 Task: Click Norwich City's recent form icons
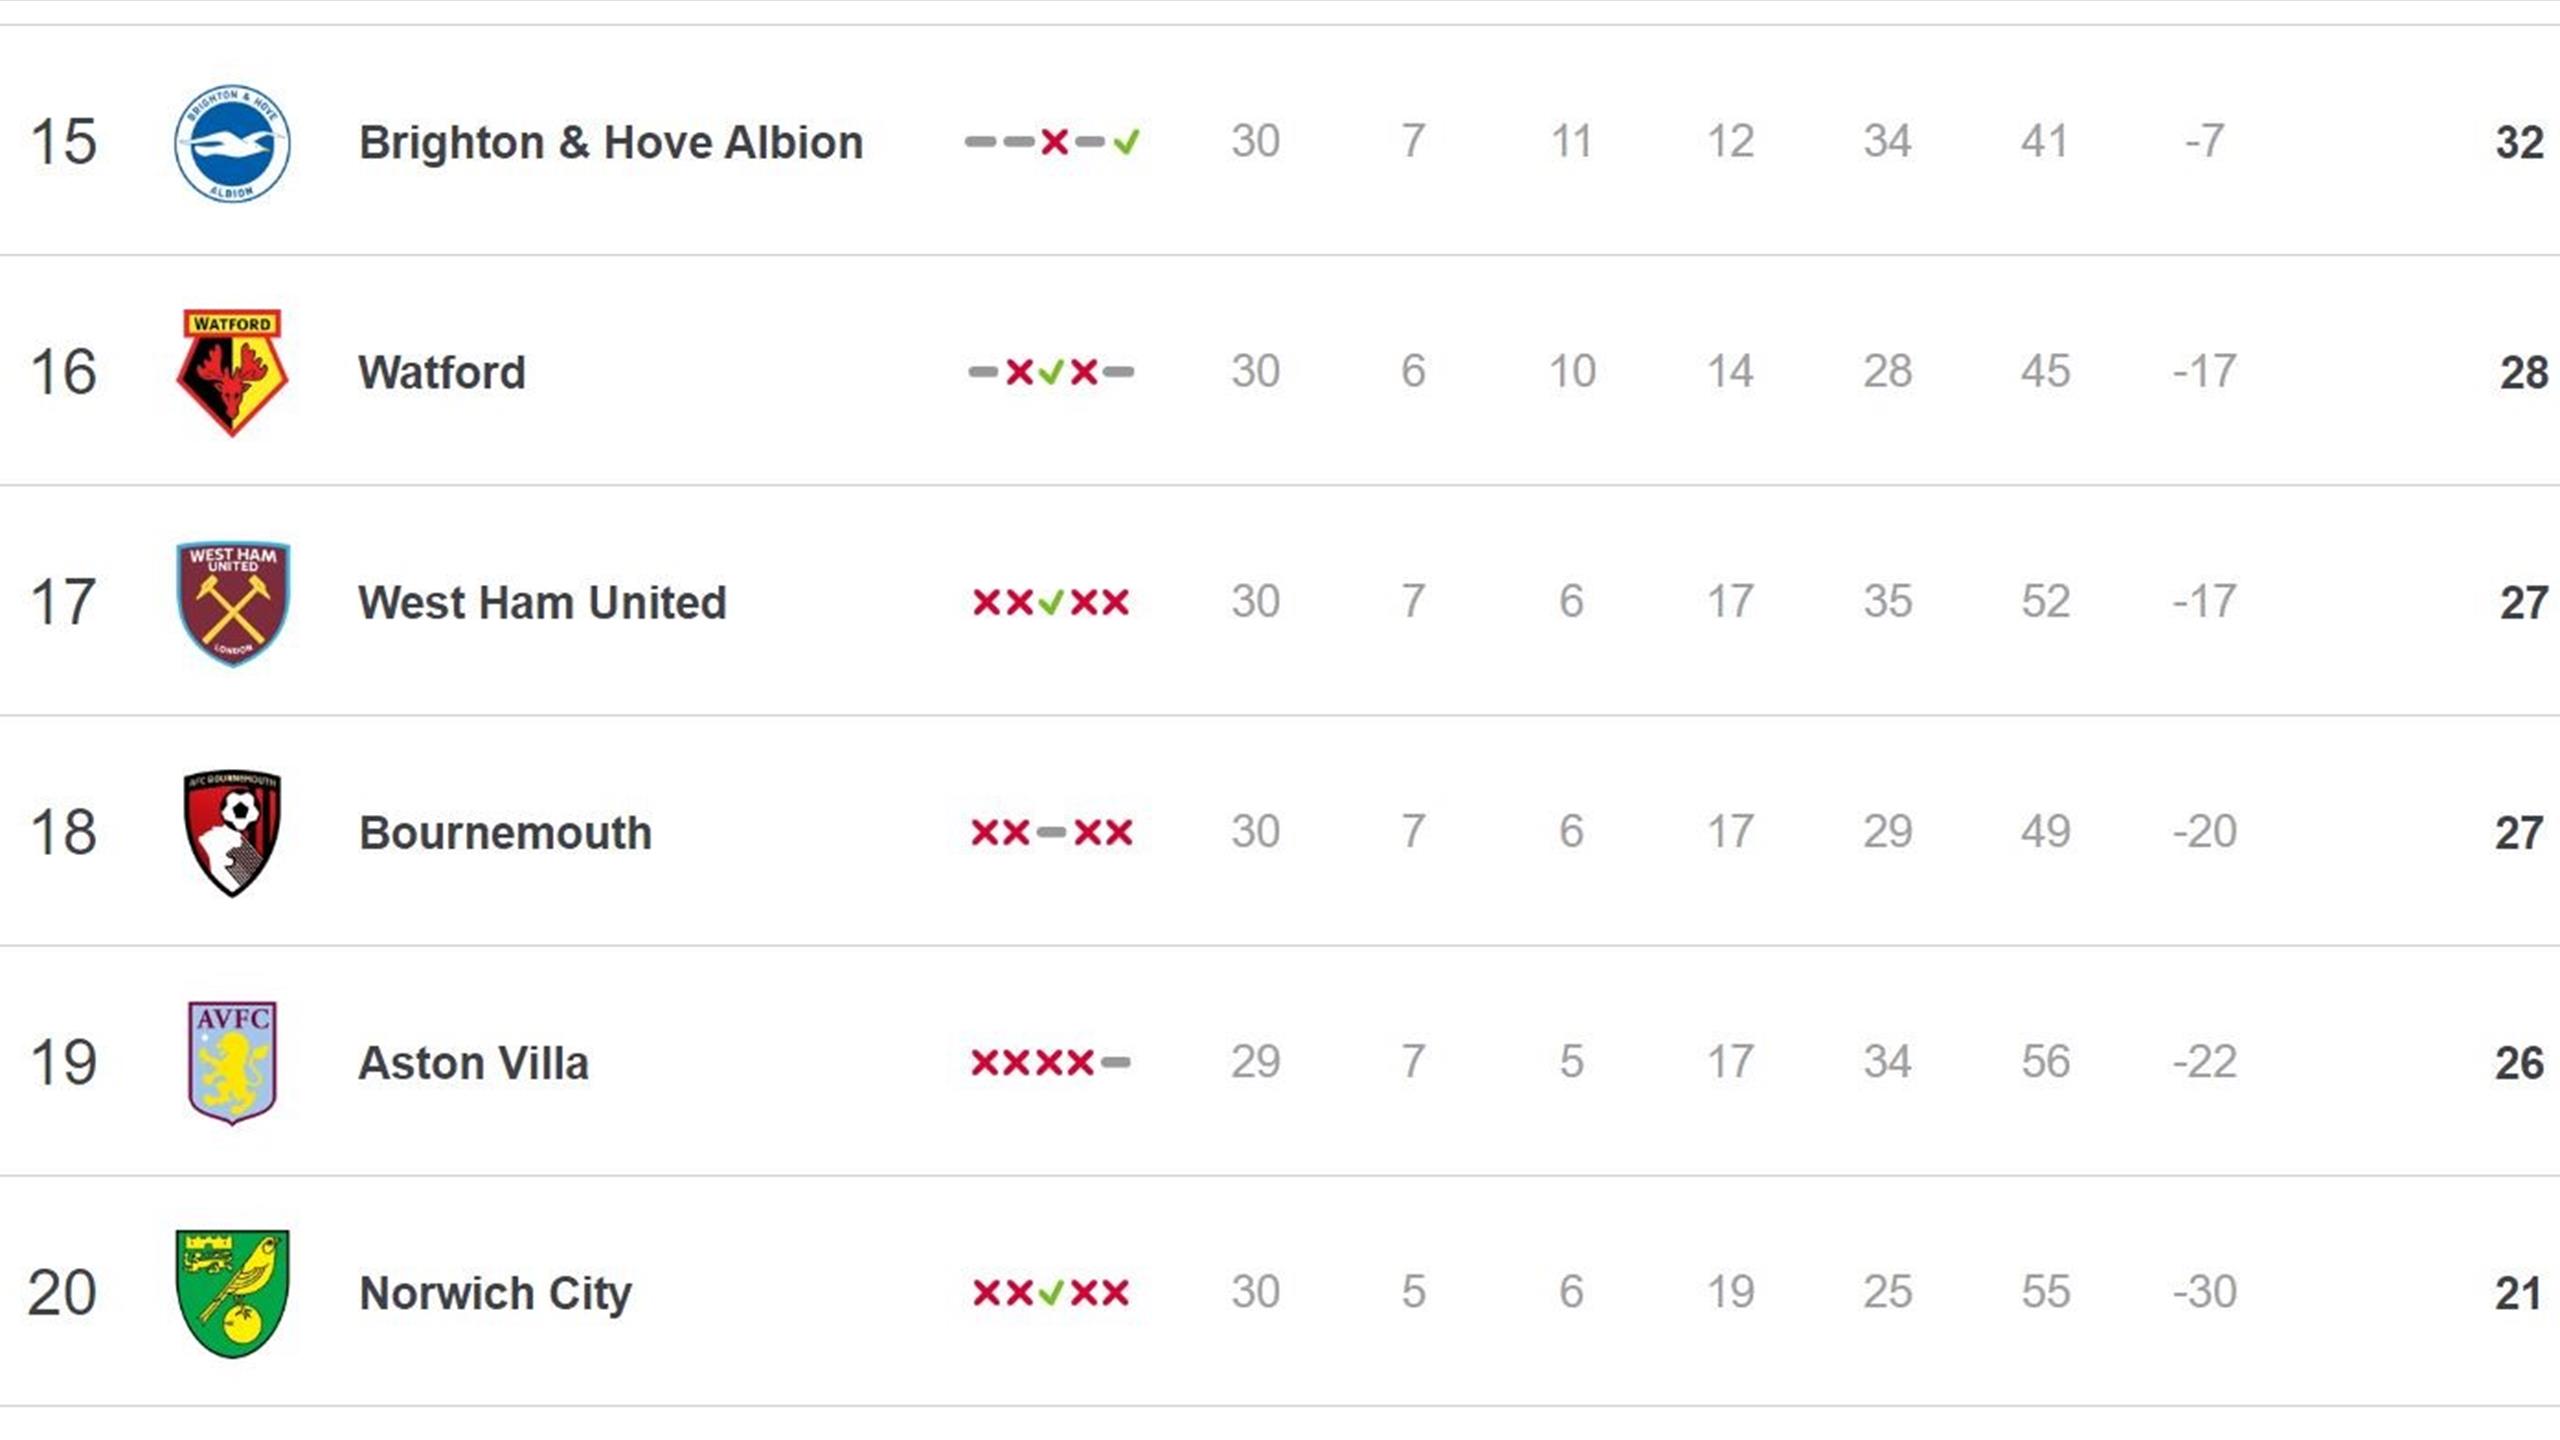1051,1292
